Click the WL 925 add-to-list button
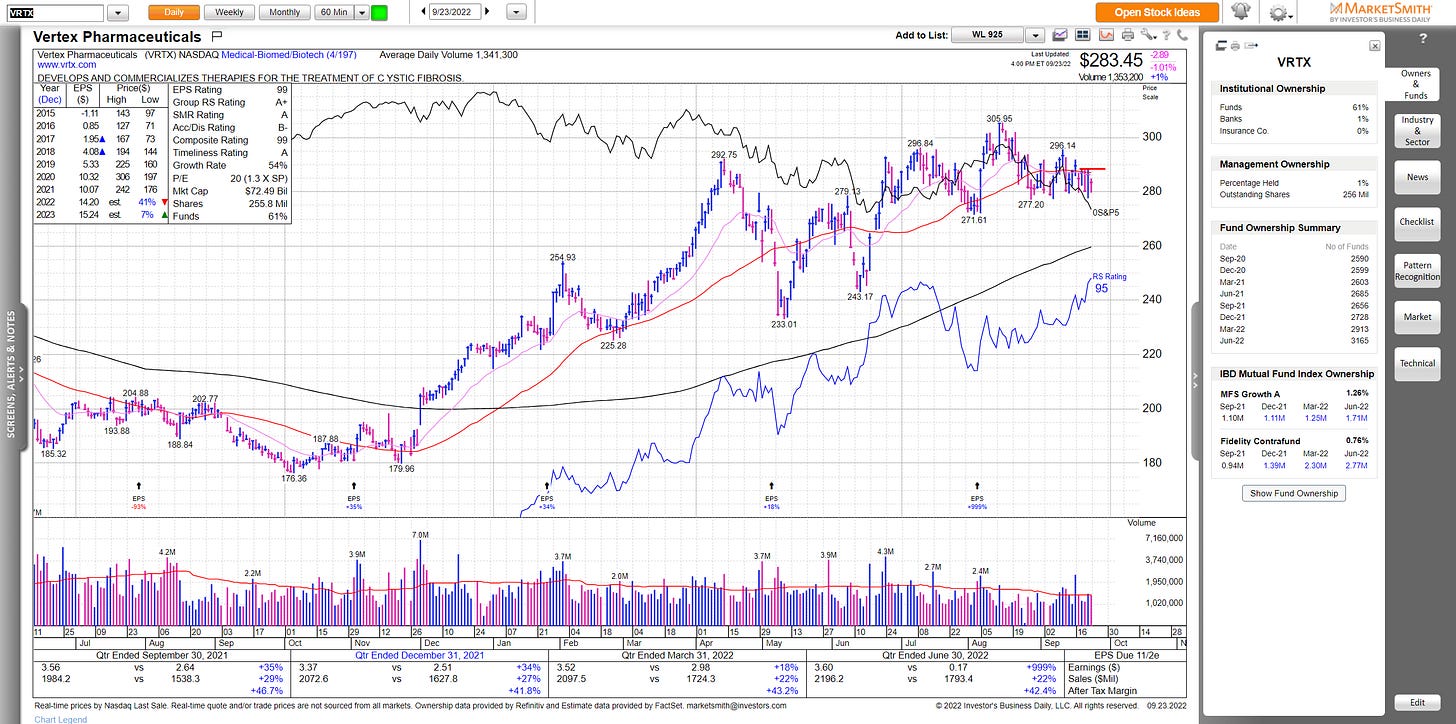This screenshot has height=724, width=1456. pyautogui.click(x=988, y=35)
